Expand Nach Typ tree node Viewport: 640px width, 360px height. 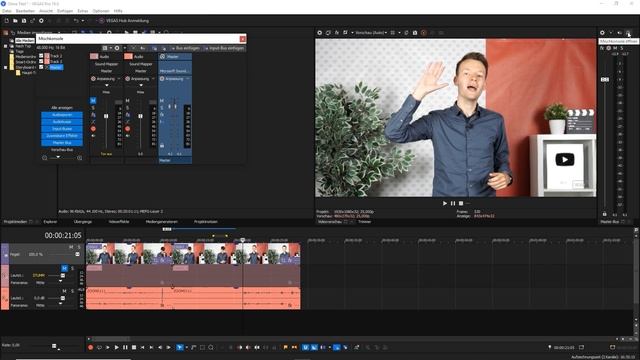tap(6, 46)
